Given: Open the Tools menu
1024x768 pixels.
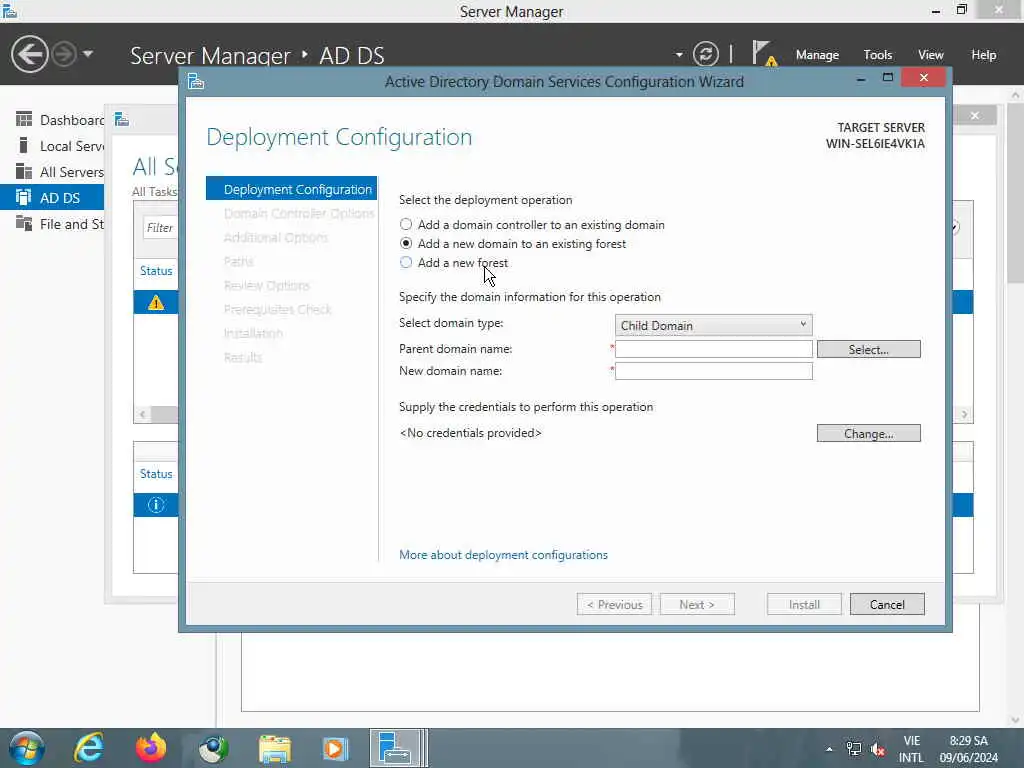Looking at the screenshot, I should 878,55.
